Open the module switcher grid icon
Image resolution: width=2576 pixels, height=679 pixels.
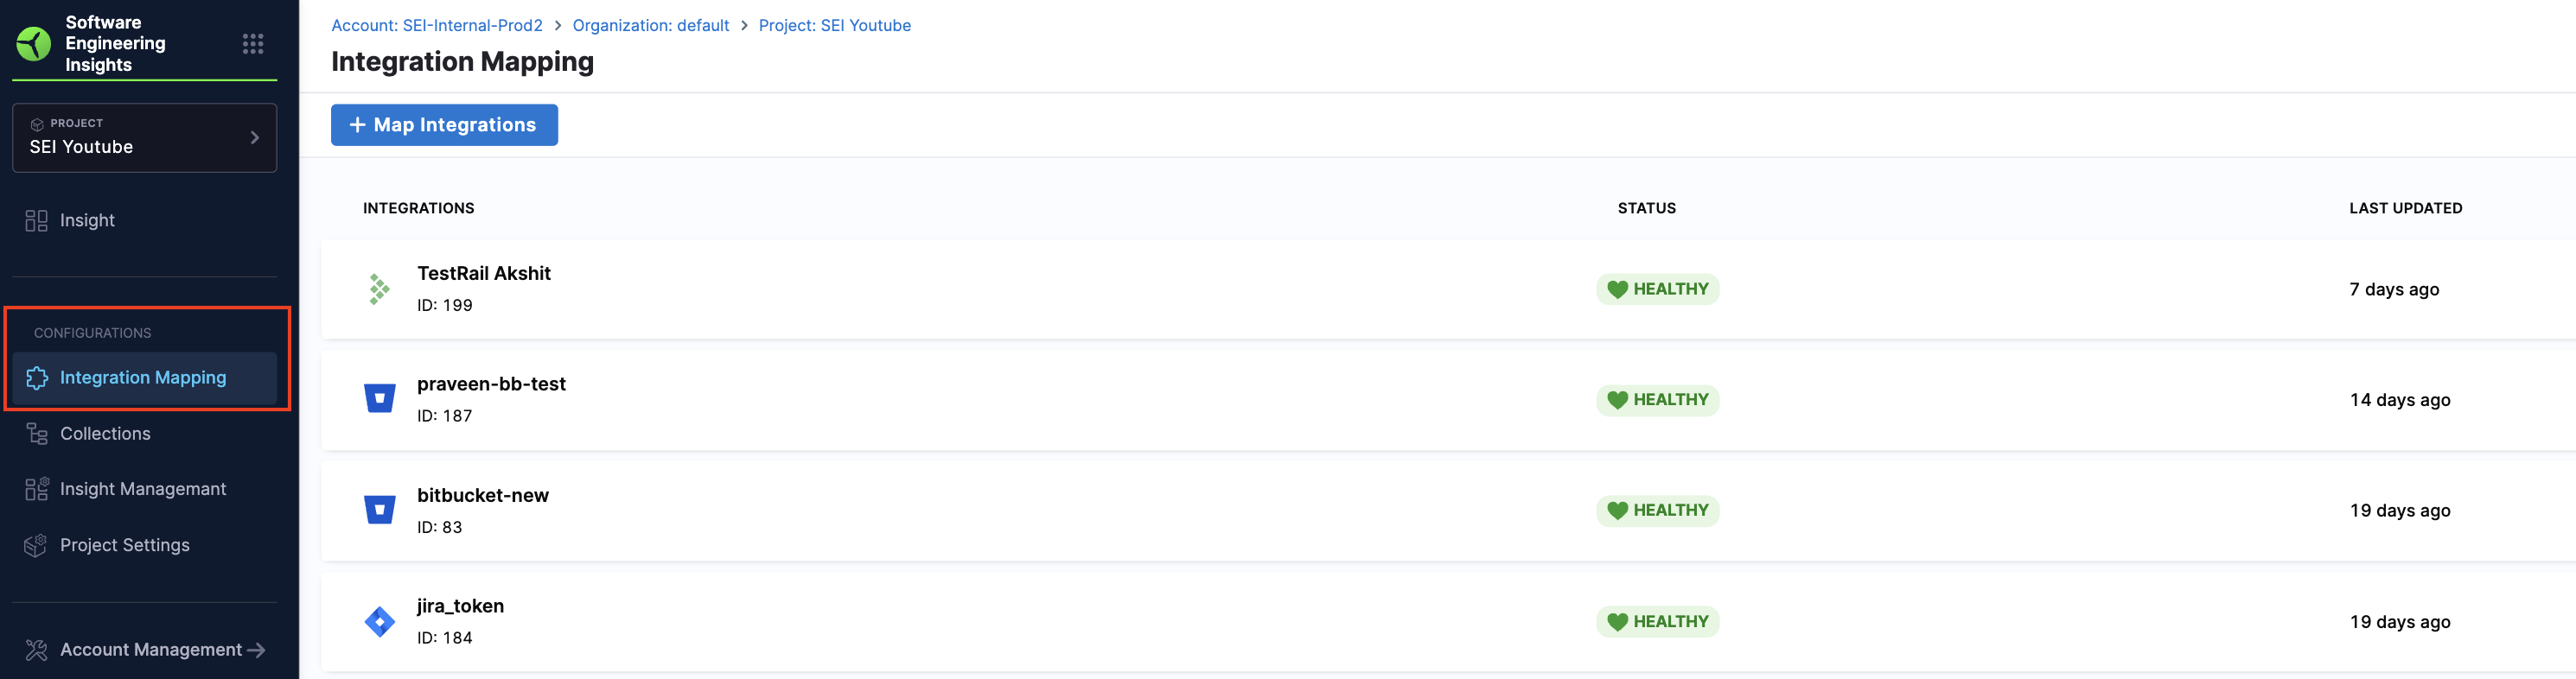click(253, 44)
